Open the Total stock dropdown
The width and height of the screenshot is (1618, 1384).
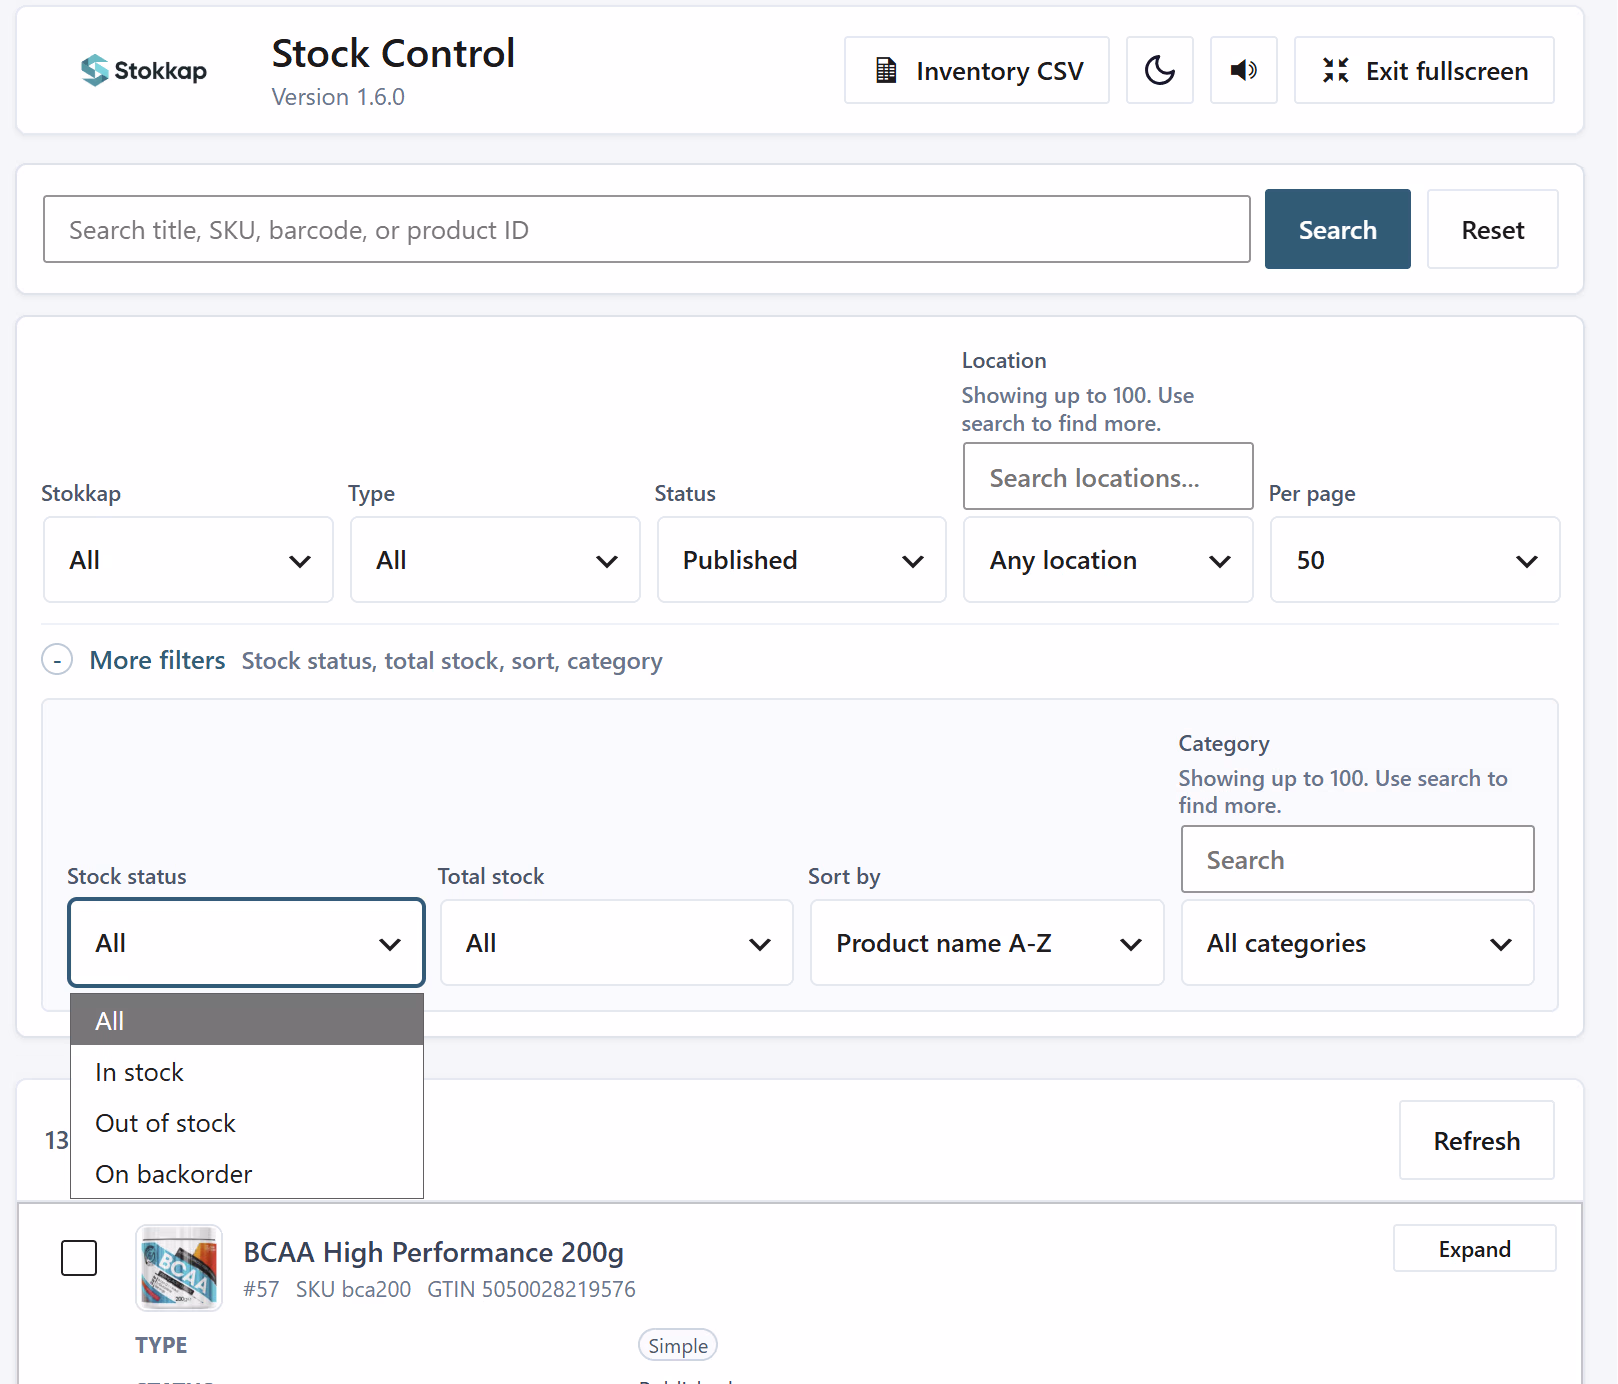617,943
